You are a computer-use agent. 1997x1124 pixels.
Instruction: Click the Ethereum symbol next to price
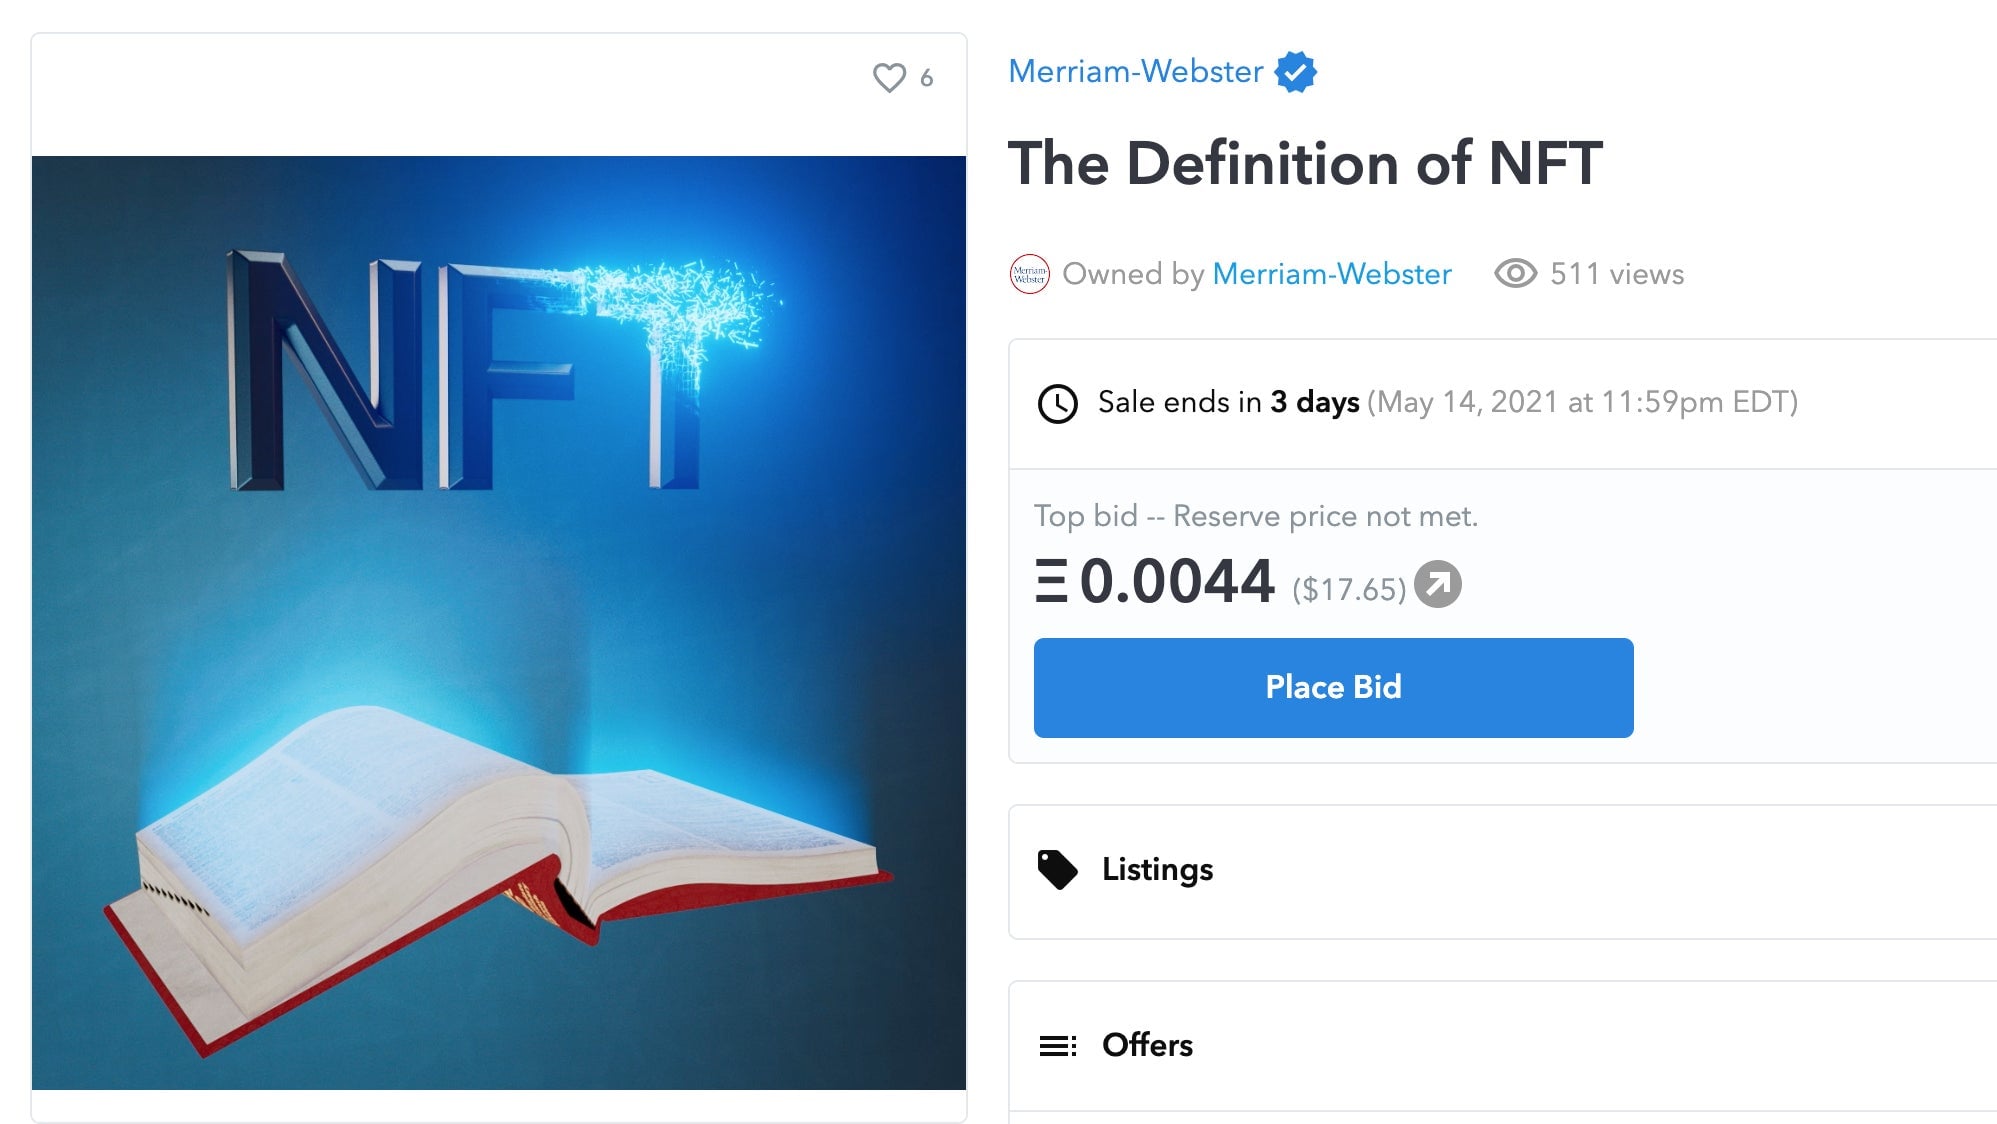coord(1051,582)
